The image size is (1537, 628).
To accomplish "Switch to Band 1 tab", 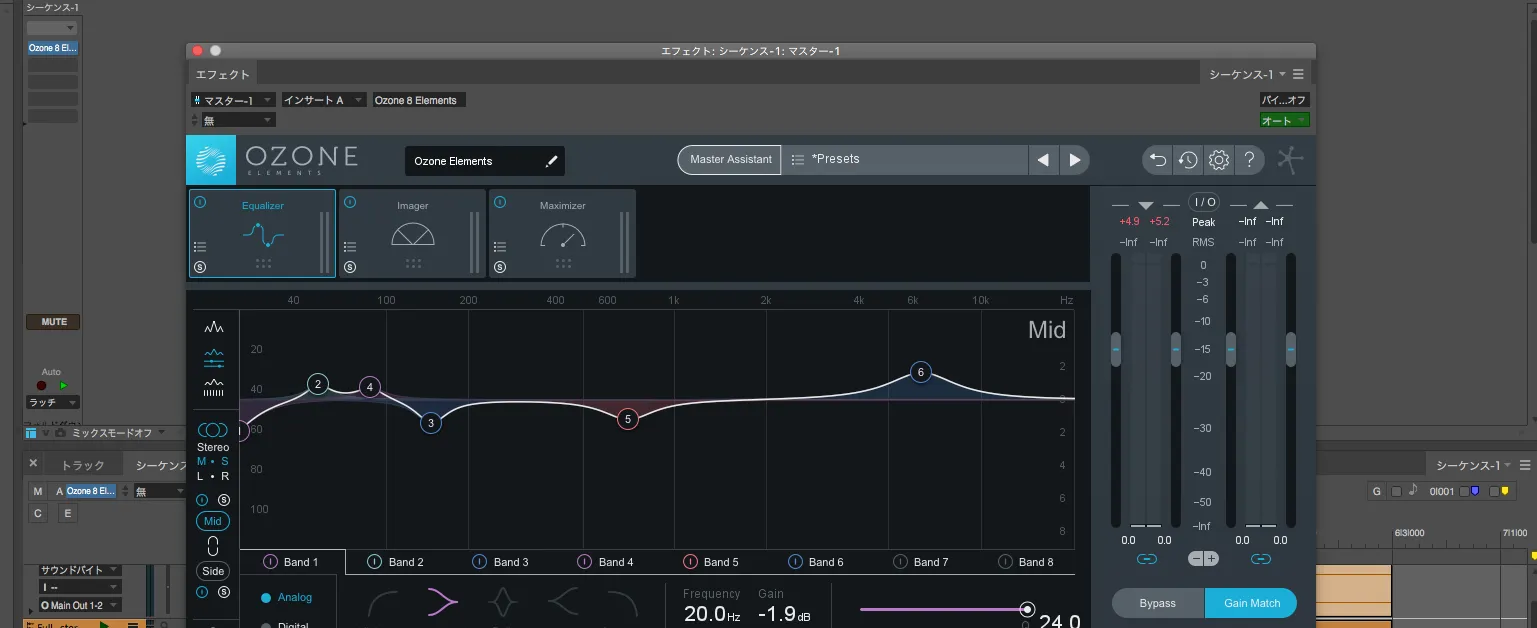I will click(292, 562).
